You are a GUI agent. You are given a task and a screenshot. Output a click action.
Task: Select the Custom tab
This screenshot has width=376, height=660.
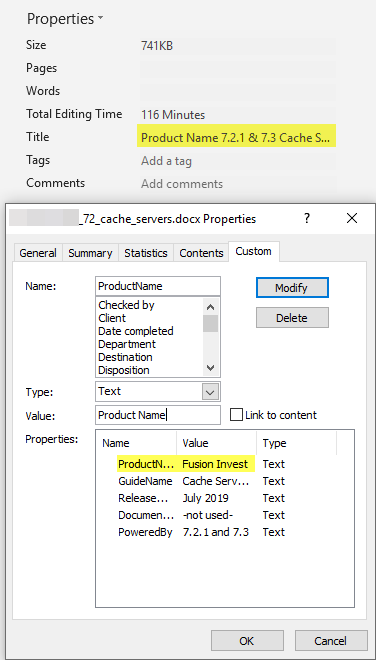253,251
